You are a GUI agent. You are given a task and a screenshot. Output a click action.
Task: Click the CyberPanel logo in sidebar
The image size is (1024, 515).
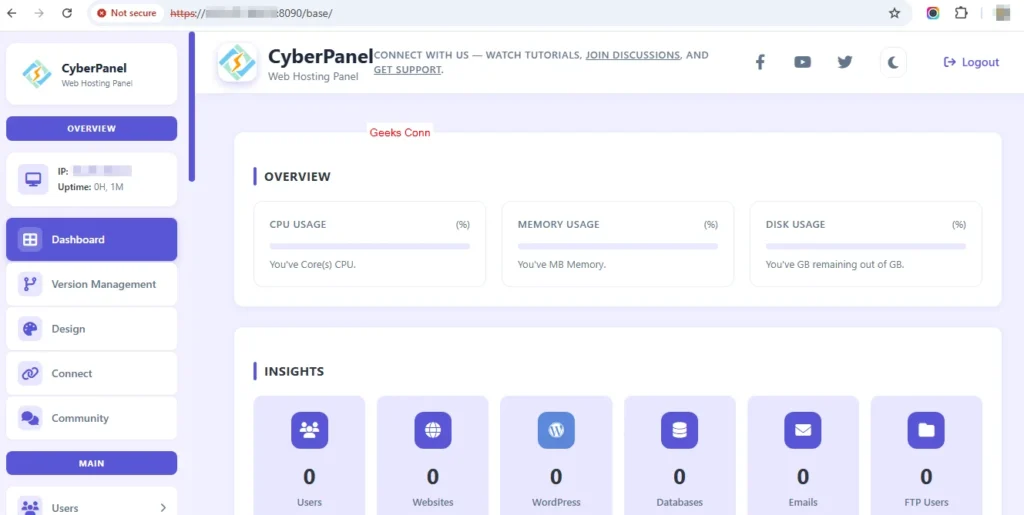pos(37,74)
